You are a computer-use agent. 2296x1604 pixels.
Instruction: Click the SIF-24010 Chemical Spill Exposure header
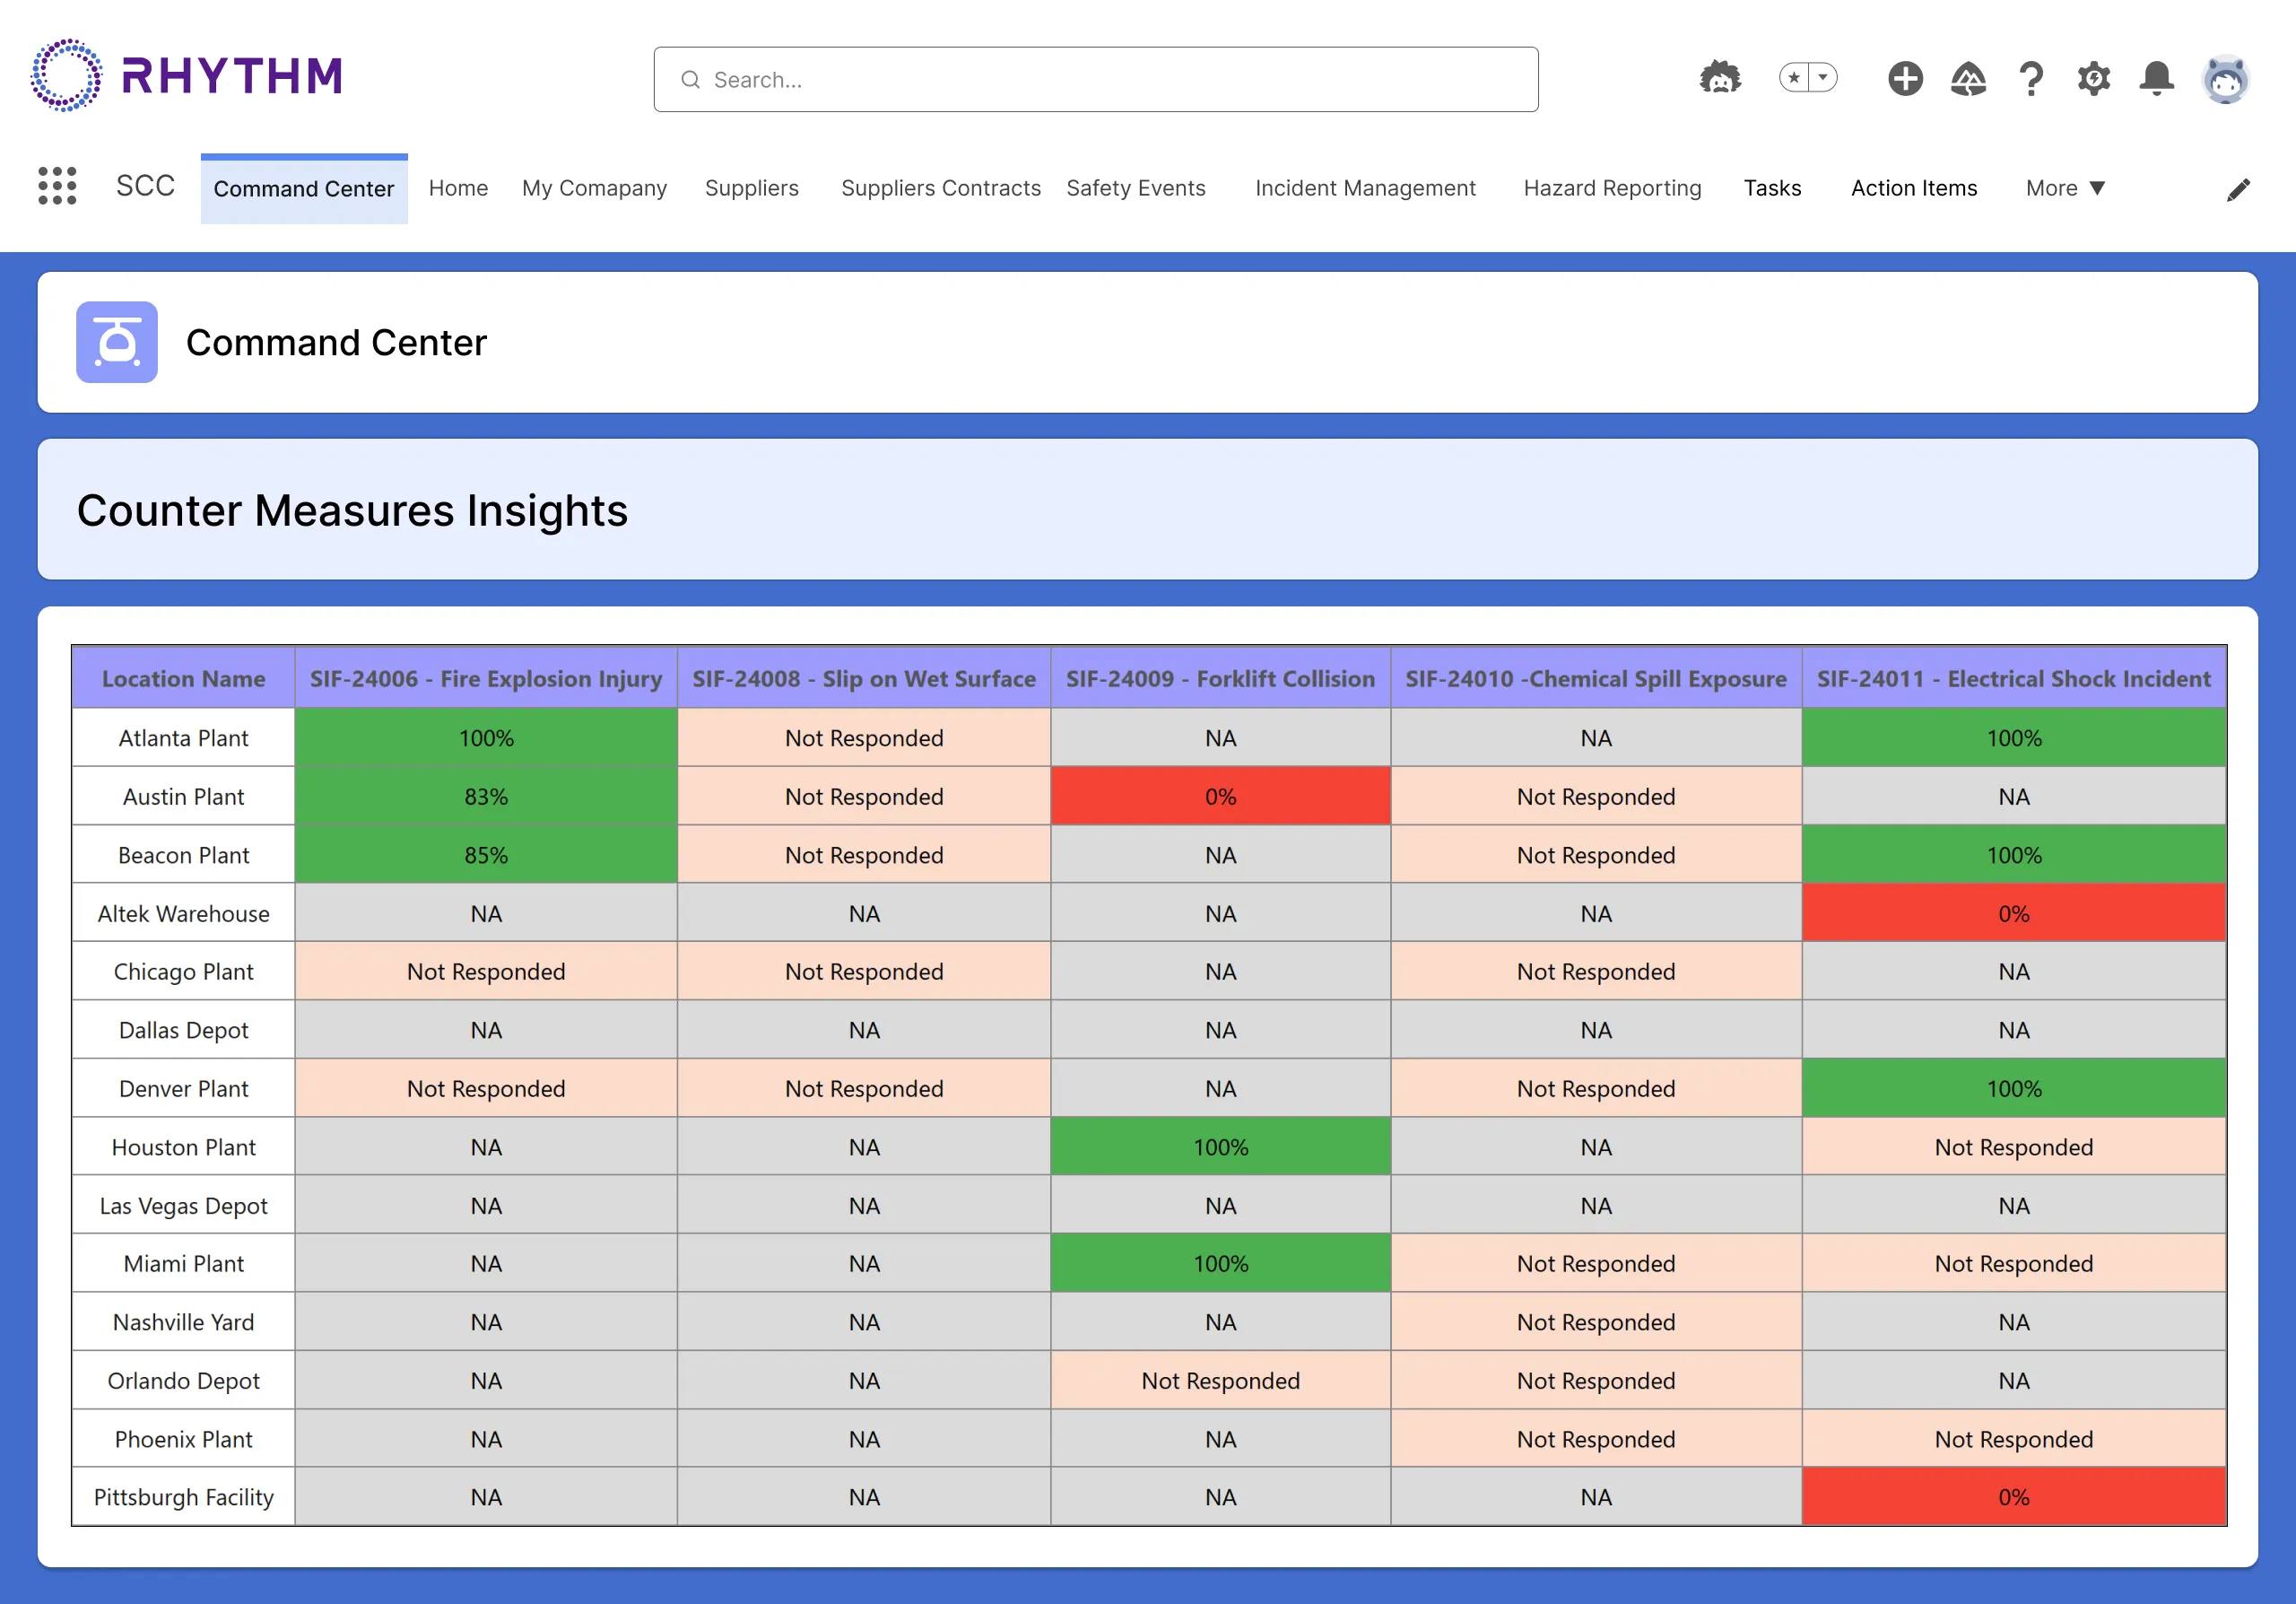1595,678
